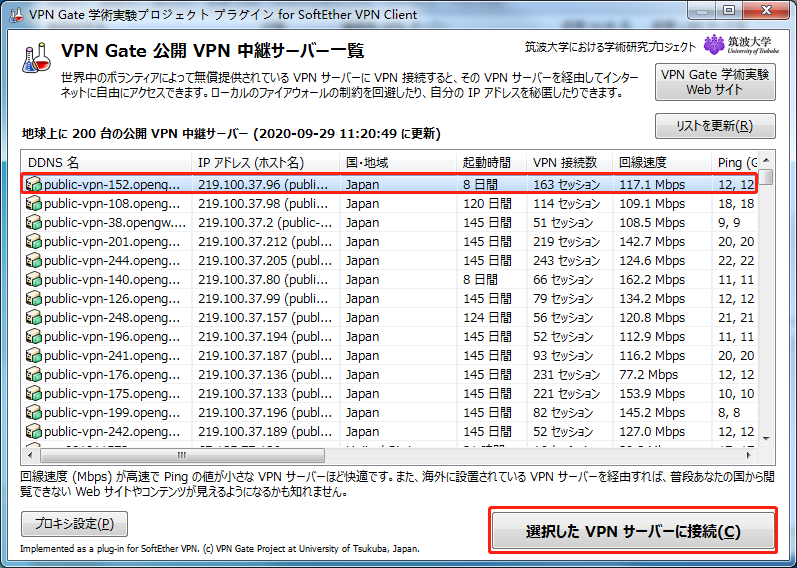Click server icon for public-vpn-175
This screenshot has width=797, height=568.
[34, 394]
